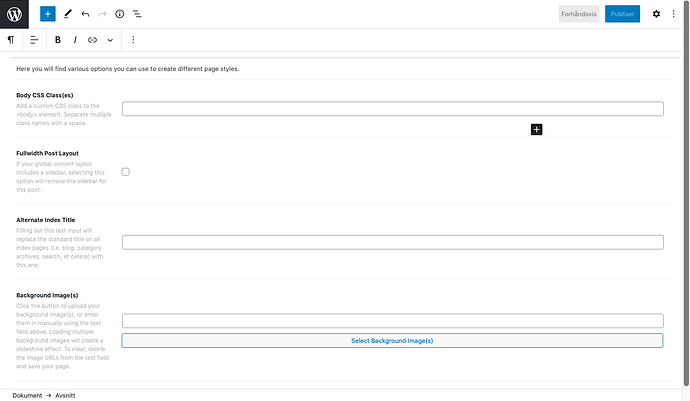Screen dimensions: 690x401
Task: Insert a link with the link icon
Action: [93, 40]
